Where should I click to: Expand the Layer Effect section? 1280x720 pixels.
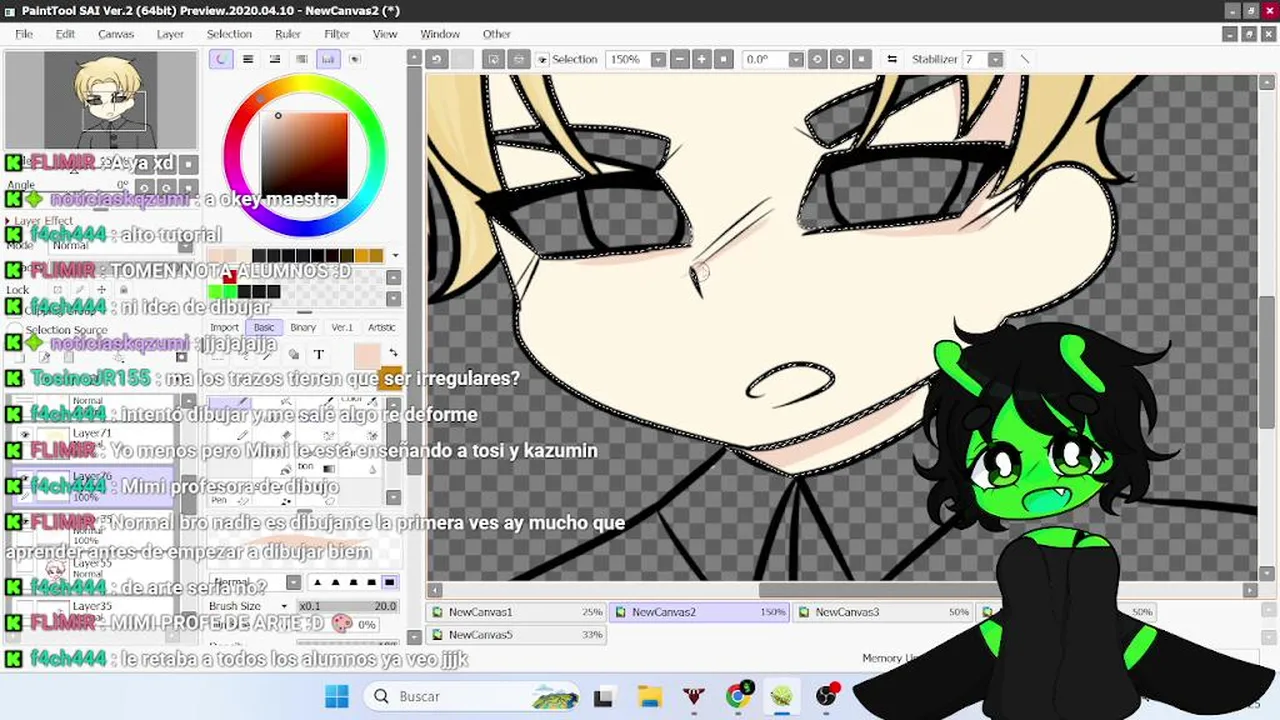tap(40, 221)
